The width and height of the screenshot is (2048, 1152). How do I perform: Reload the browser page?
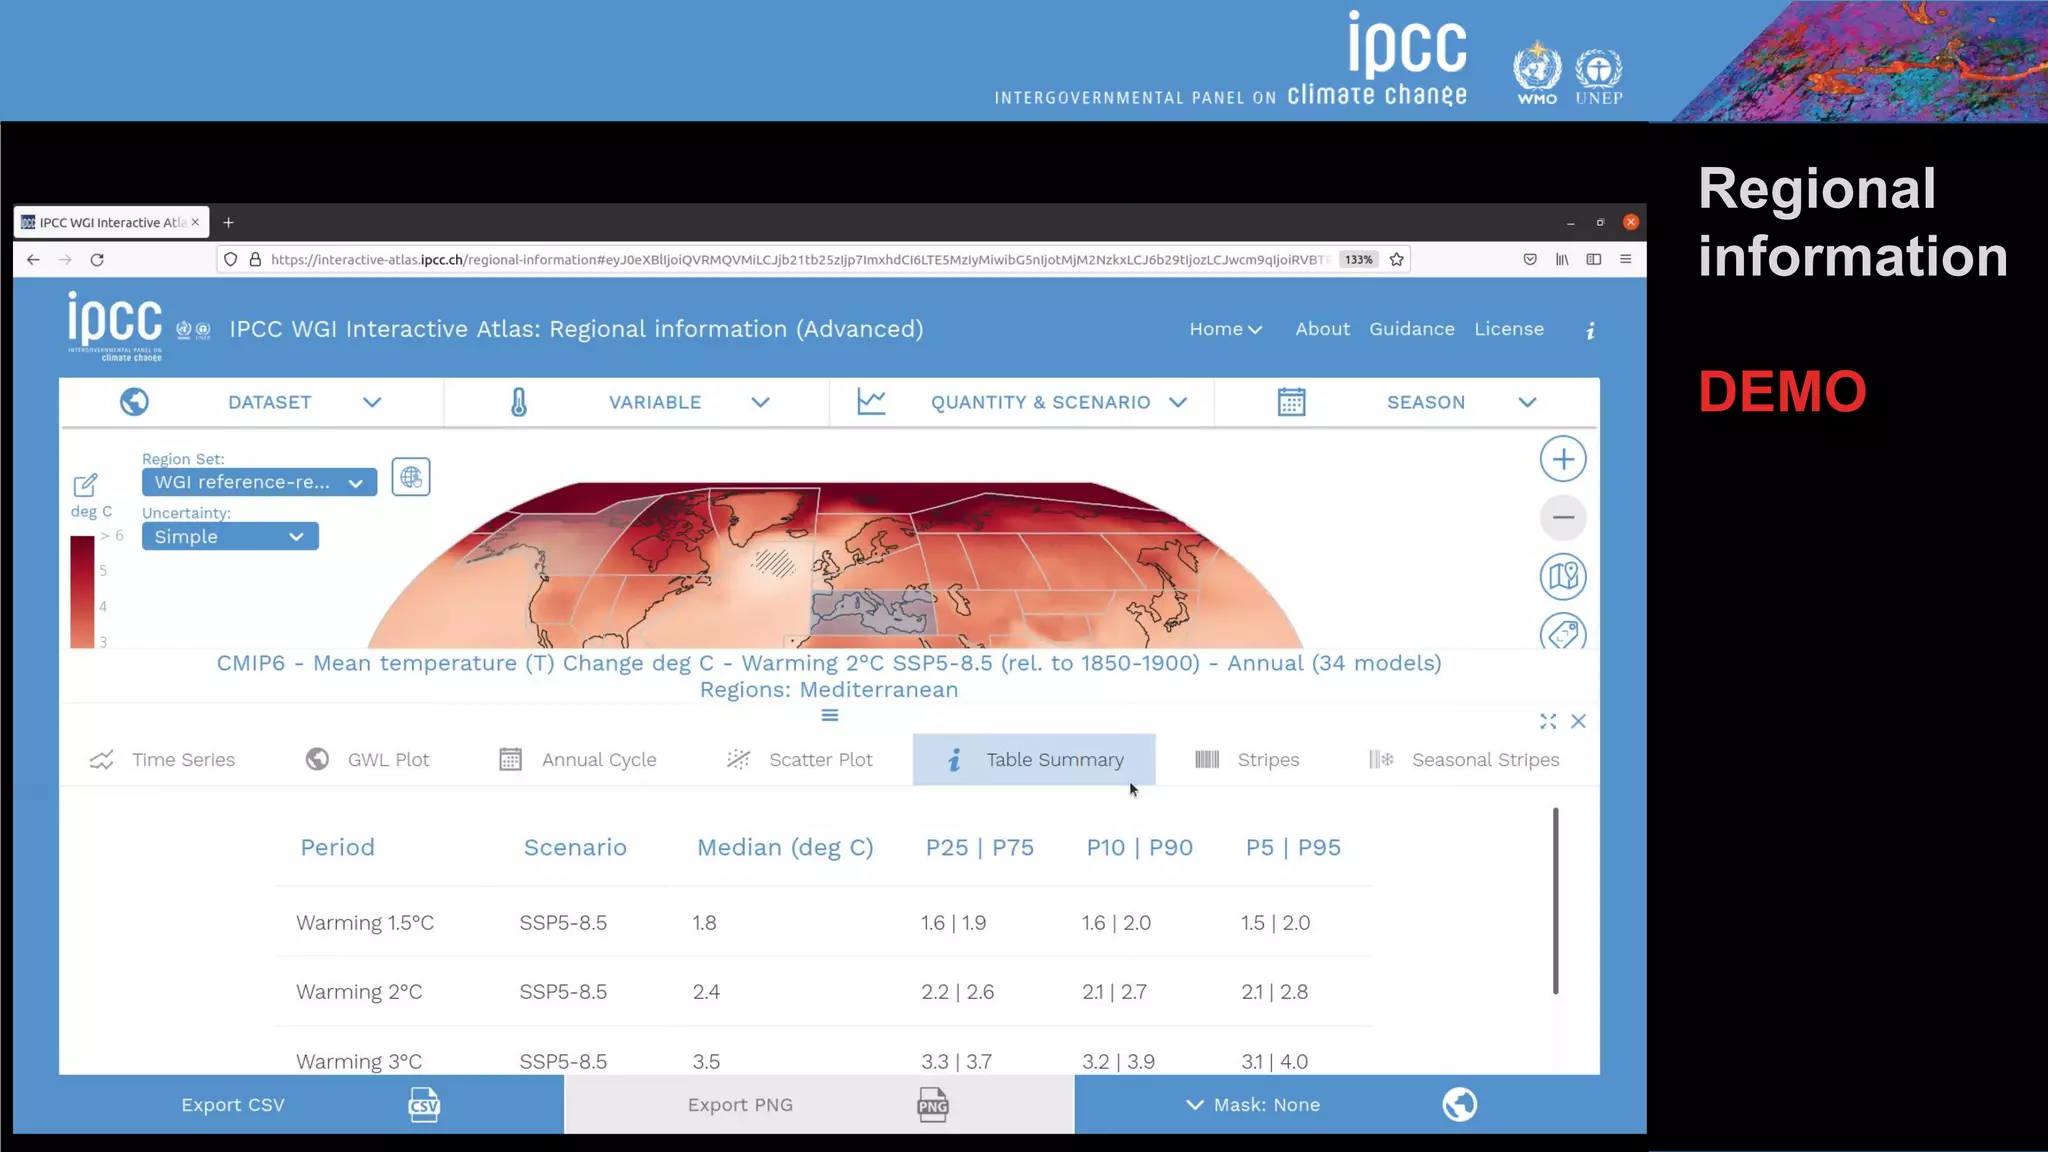click(97, 260)
